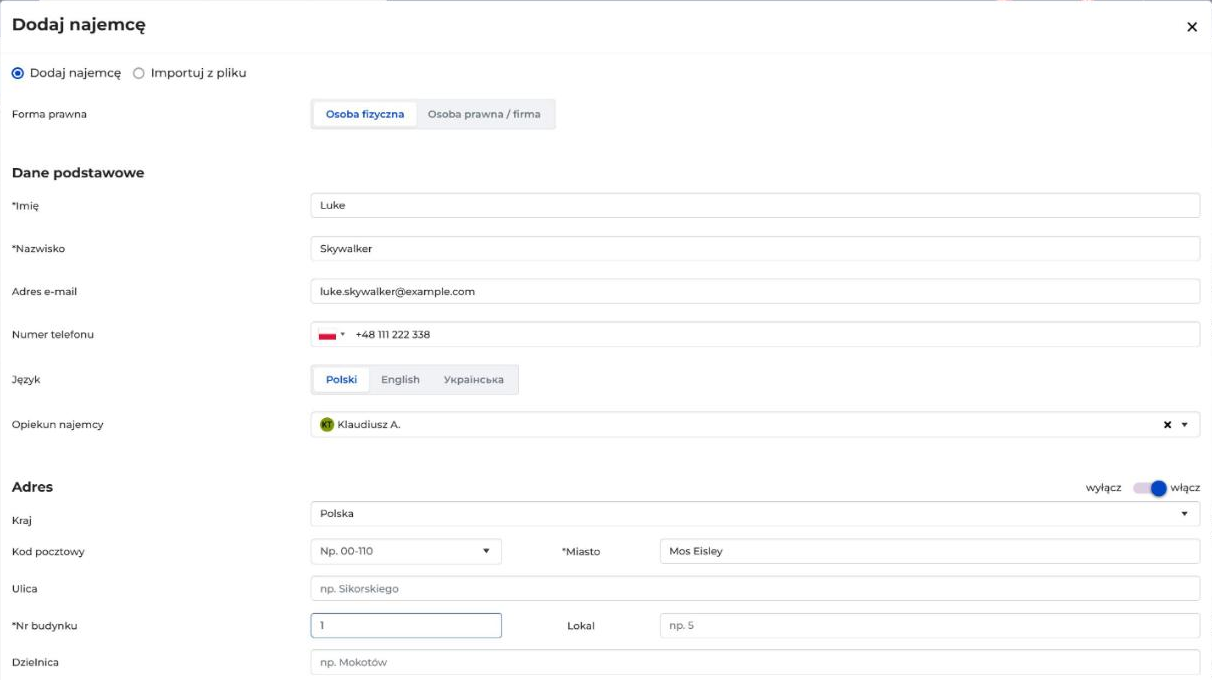Select Polski as the language
This screenshot has height=680, width=1212.
[341, 380]
